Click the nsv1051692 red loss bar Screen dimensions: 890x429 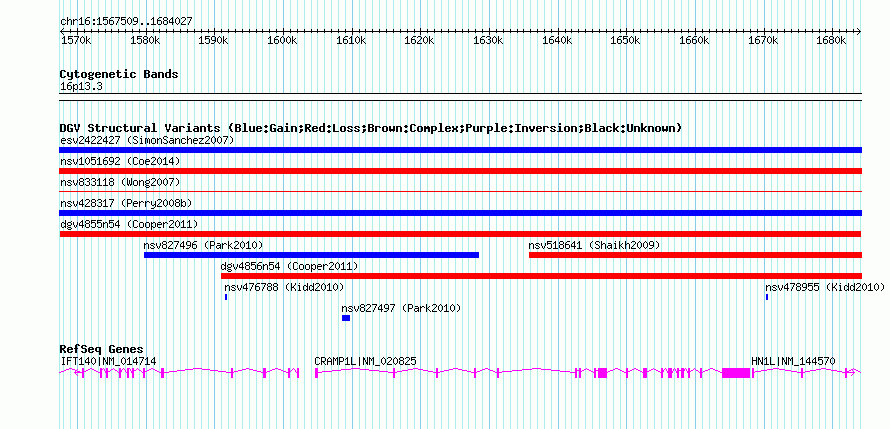pos(460,171)
